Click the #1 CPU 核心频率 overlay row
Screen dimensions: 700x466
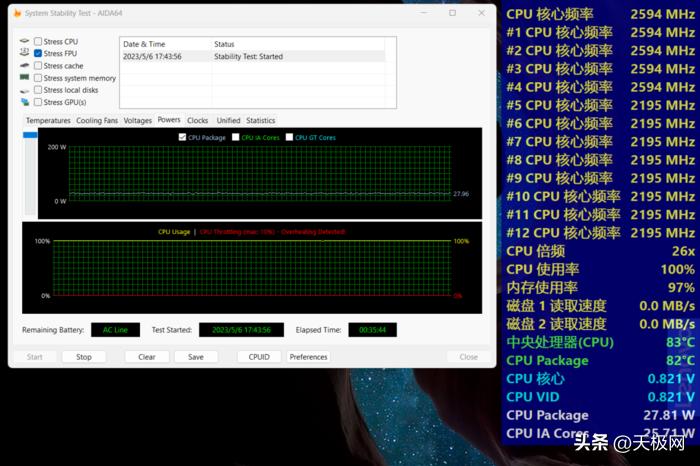(x=600, y=32)
